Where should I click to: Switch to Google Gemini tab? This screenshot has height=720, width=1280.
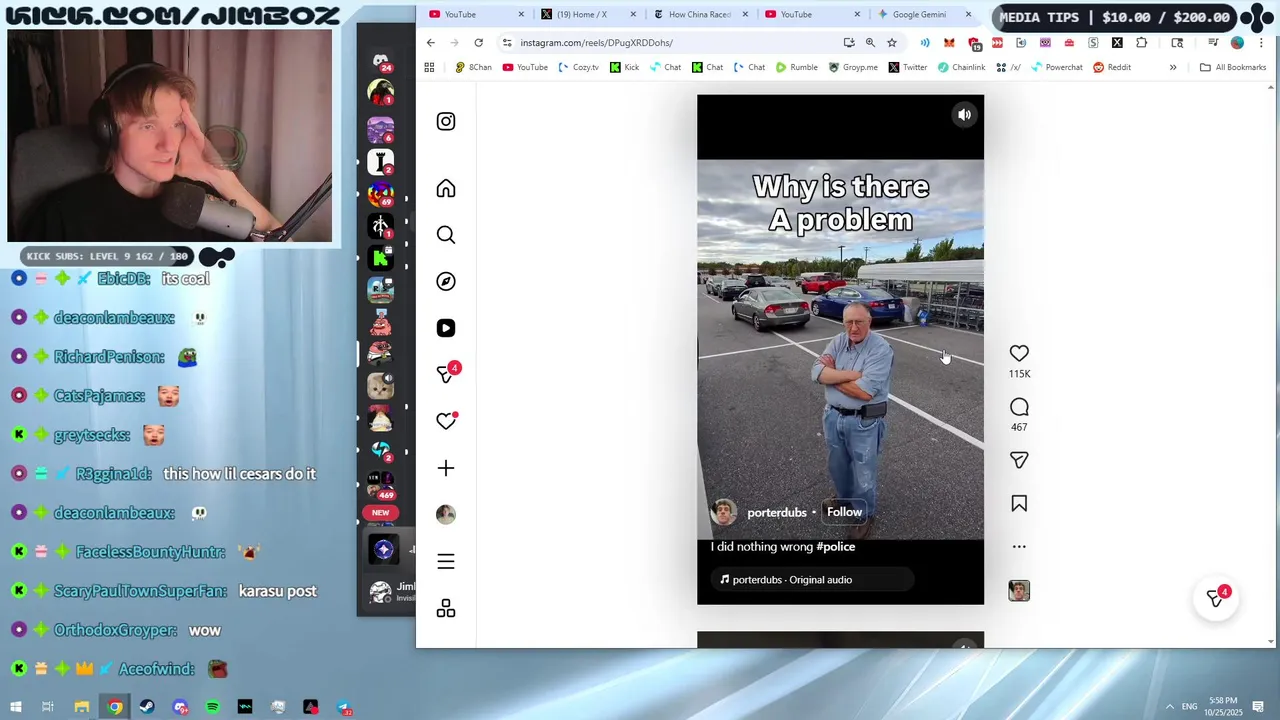(x=918, y=14)
